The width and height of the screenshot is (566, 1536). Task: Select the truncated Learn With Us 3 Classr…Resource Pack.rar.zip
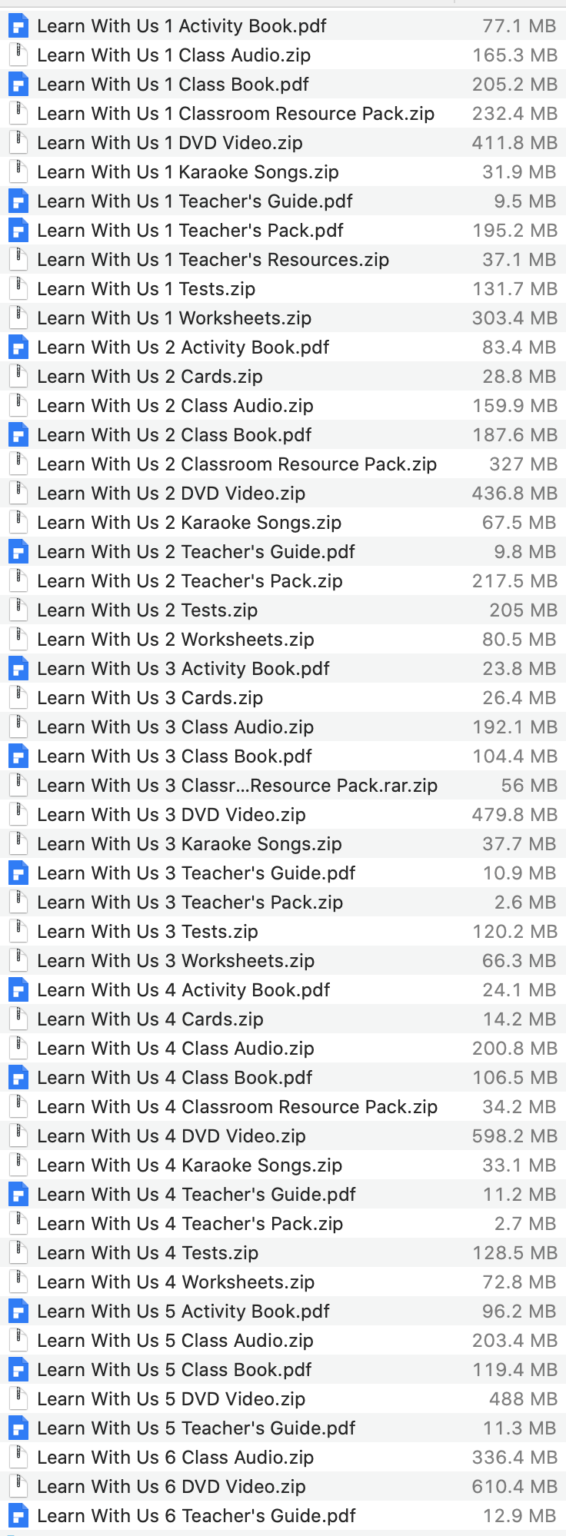point(283,786)
